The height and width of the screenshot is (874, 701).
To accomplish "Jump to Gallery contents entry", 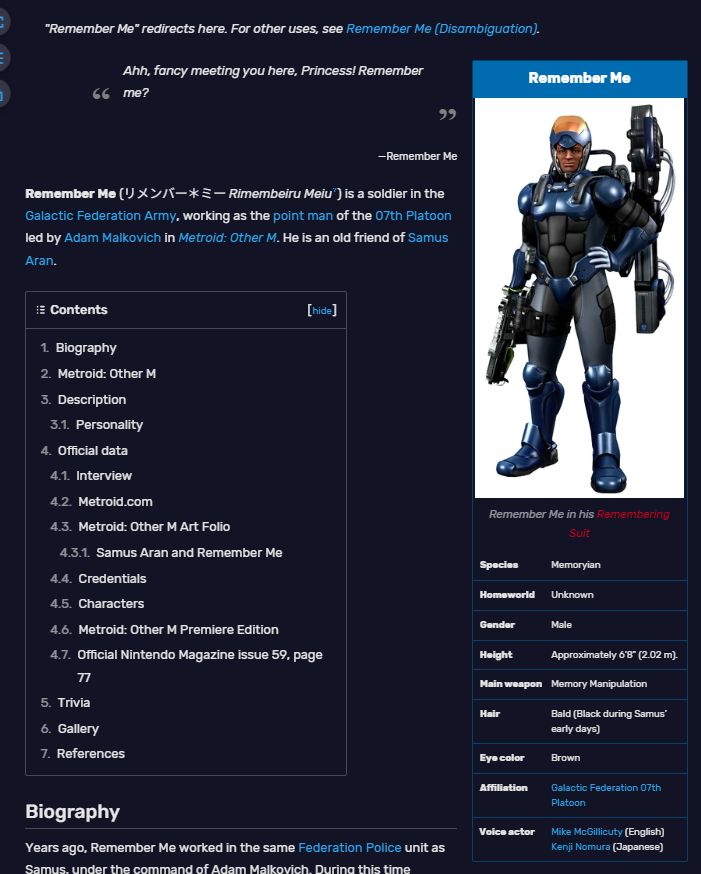I will pos(78,729).
